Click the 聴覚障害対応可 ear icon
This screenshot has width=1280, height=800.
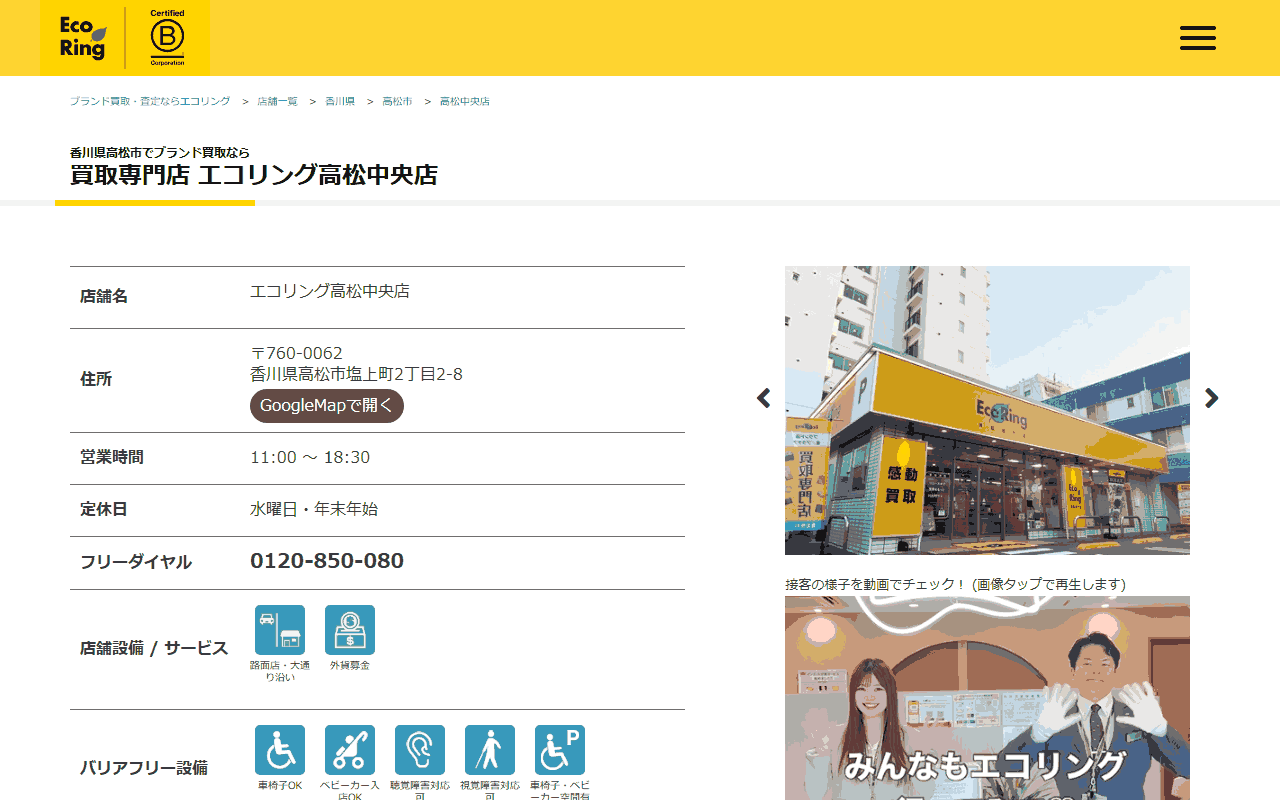(x=420, y=750)
